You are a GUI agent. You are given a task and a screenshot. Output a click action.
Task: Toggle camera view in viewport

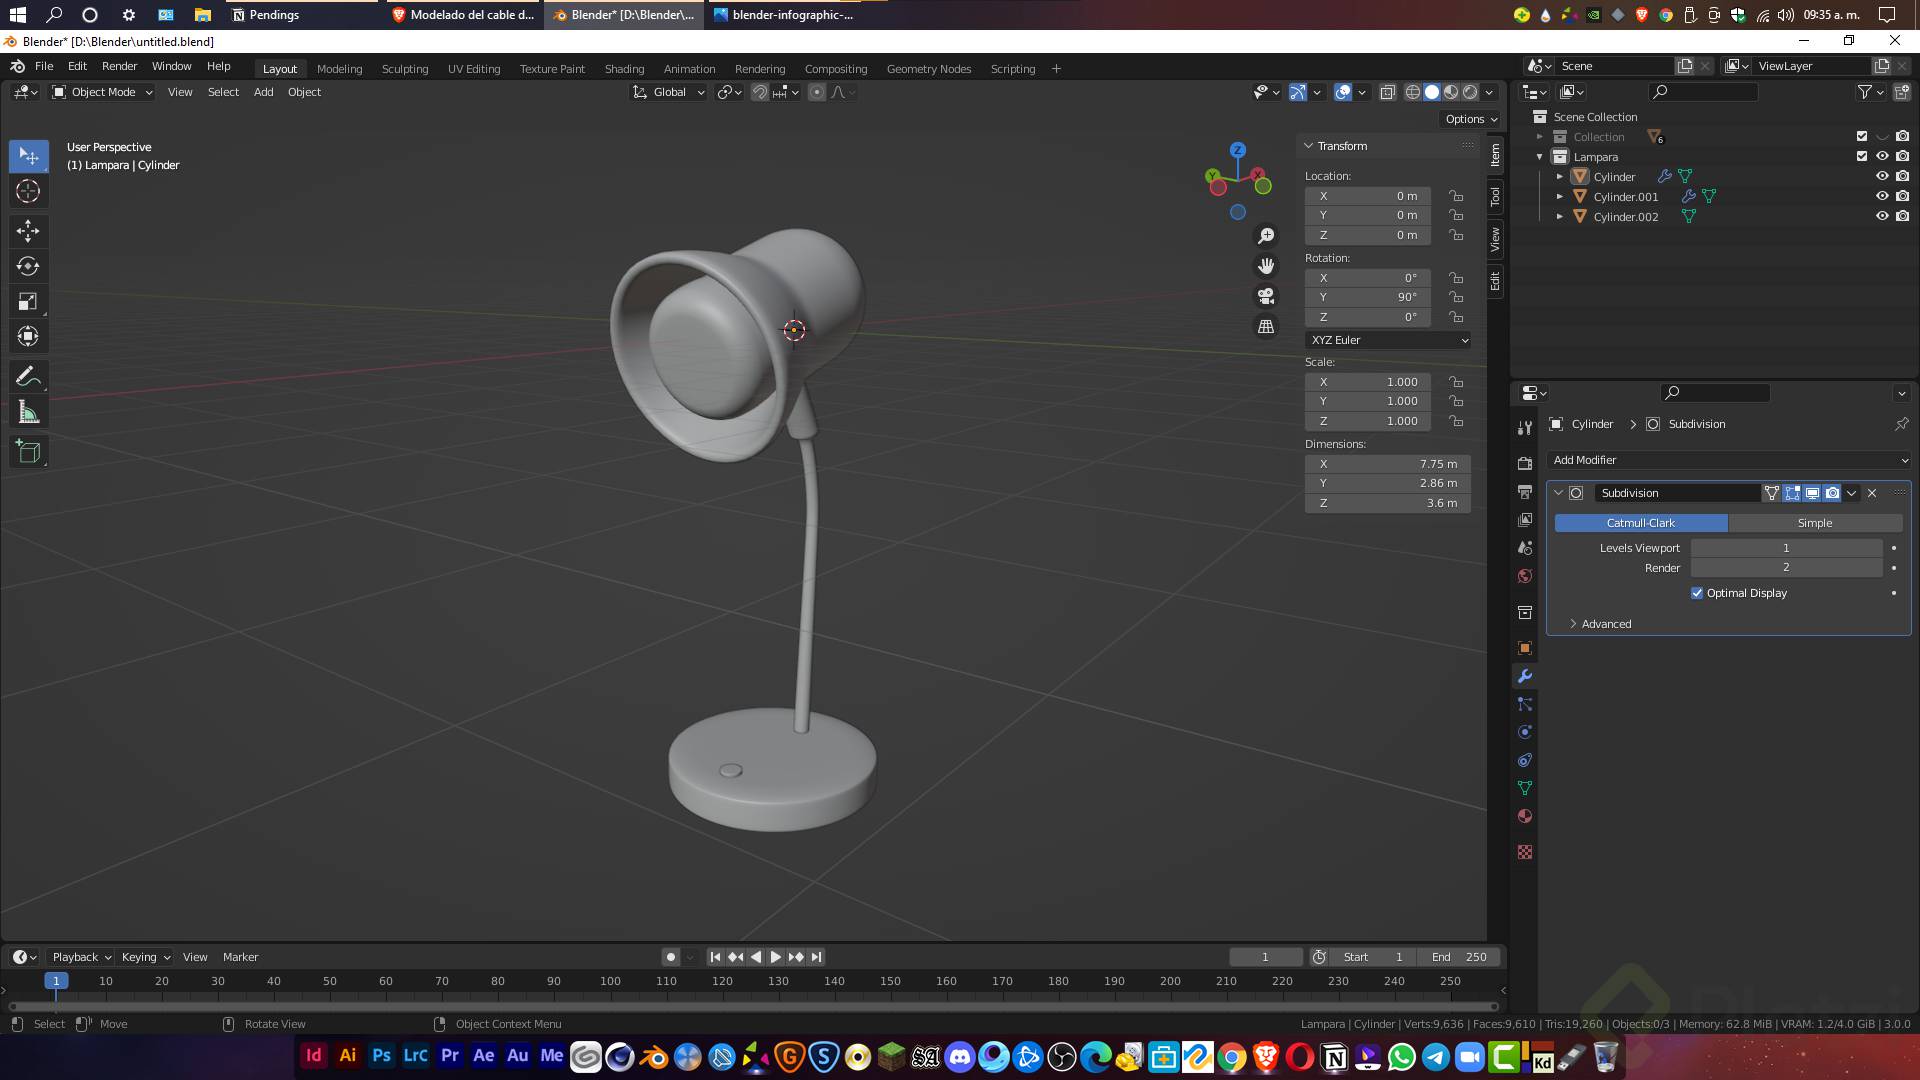1266,296
